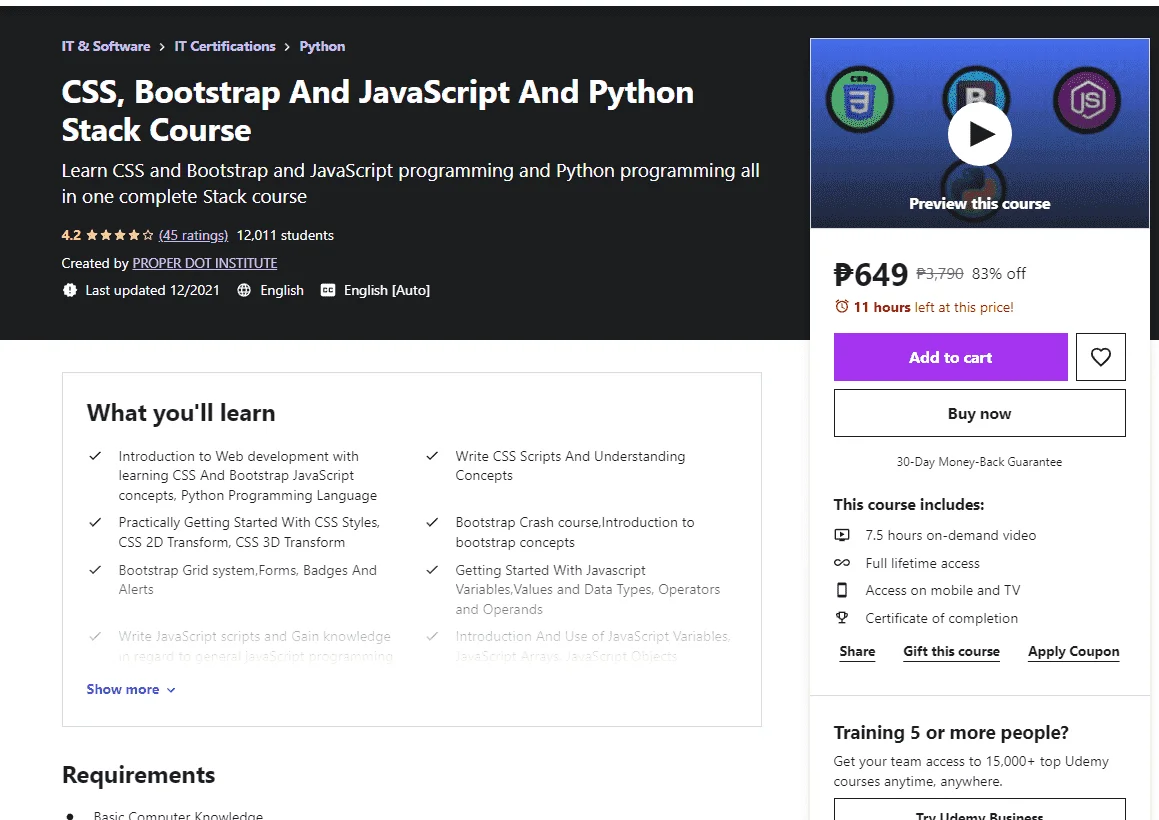Click the CSS3 logo badge in preview

[860, 100]
